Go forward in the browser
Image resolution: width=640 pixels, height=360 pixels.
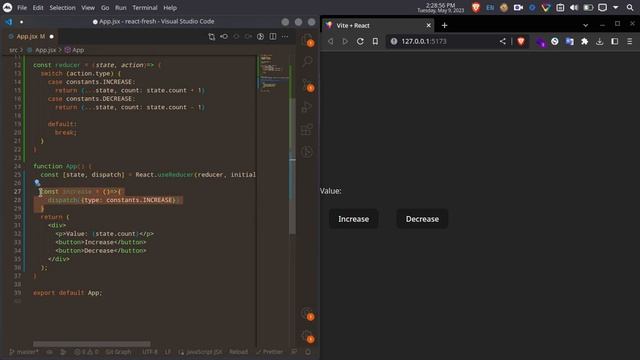point(345,41)
